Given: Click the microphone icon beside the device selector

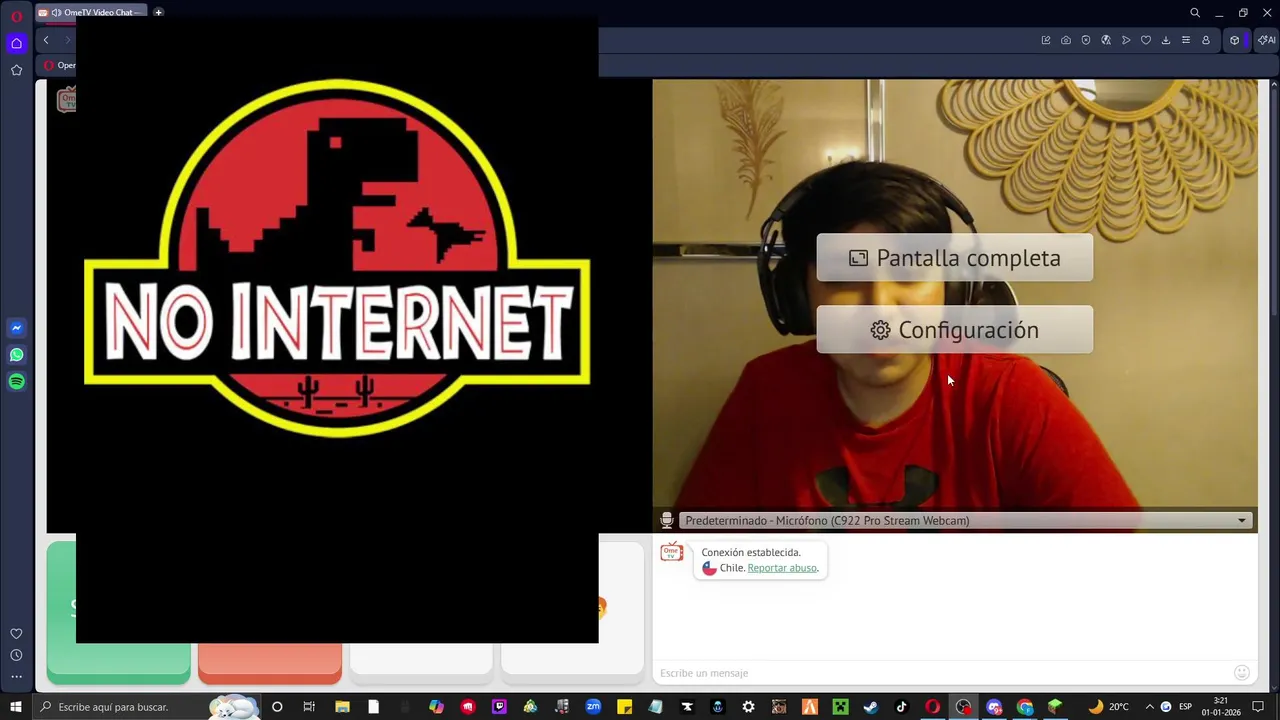Looking at the screenshot, I should (x=667, y=520).
